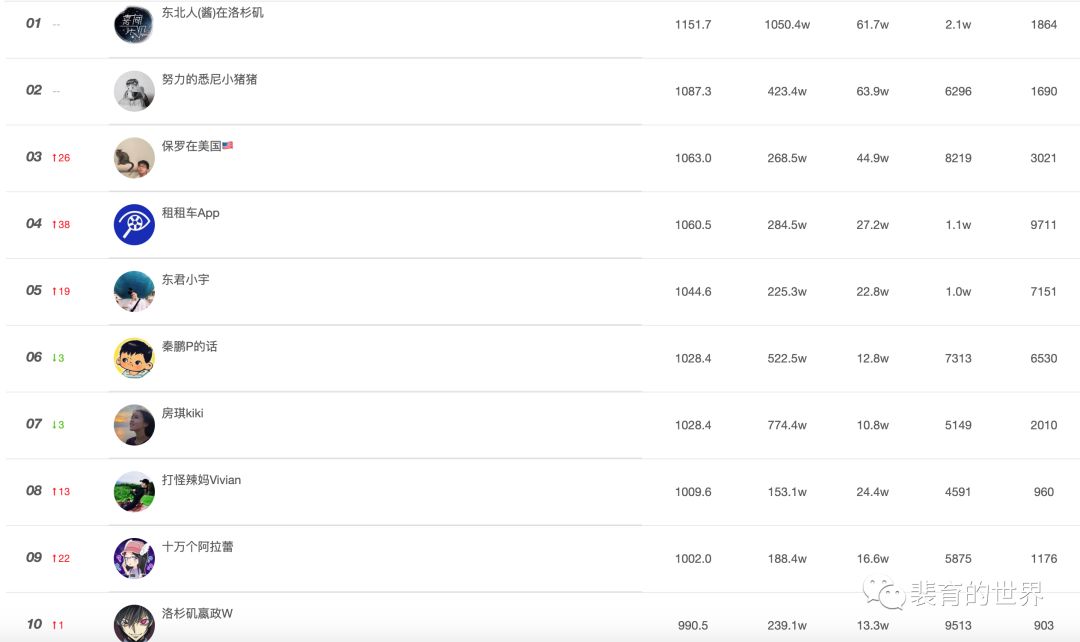Screen dimensions: 1080x642
Task: Open the 房琪kiki account name
Action: pos(182,413)
